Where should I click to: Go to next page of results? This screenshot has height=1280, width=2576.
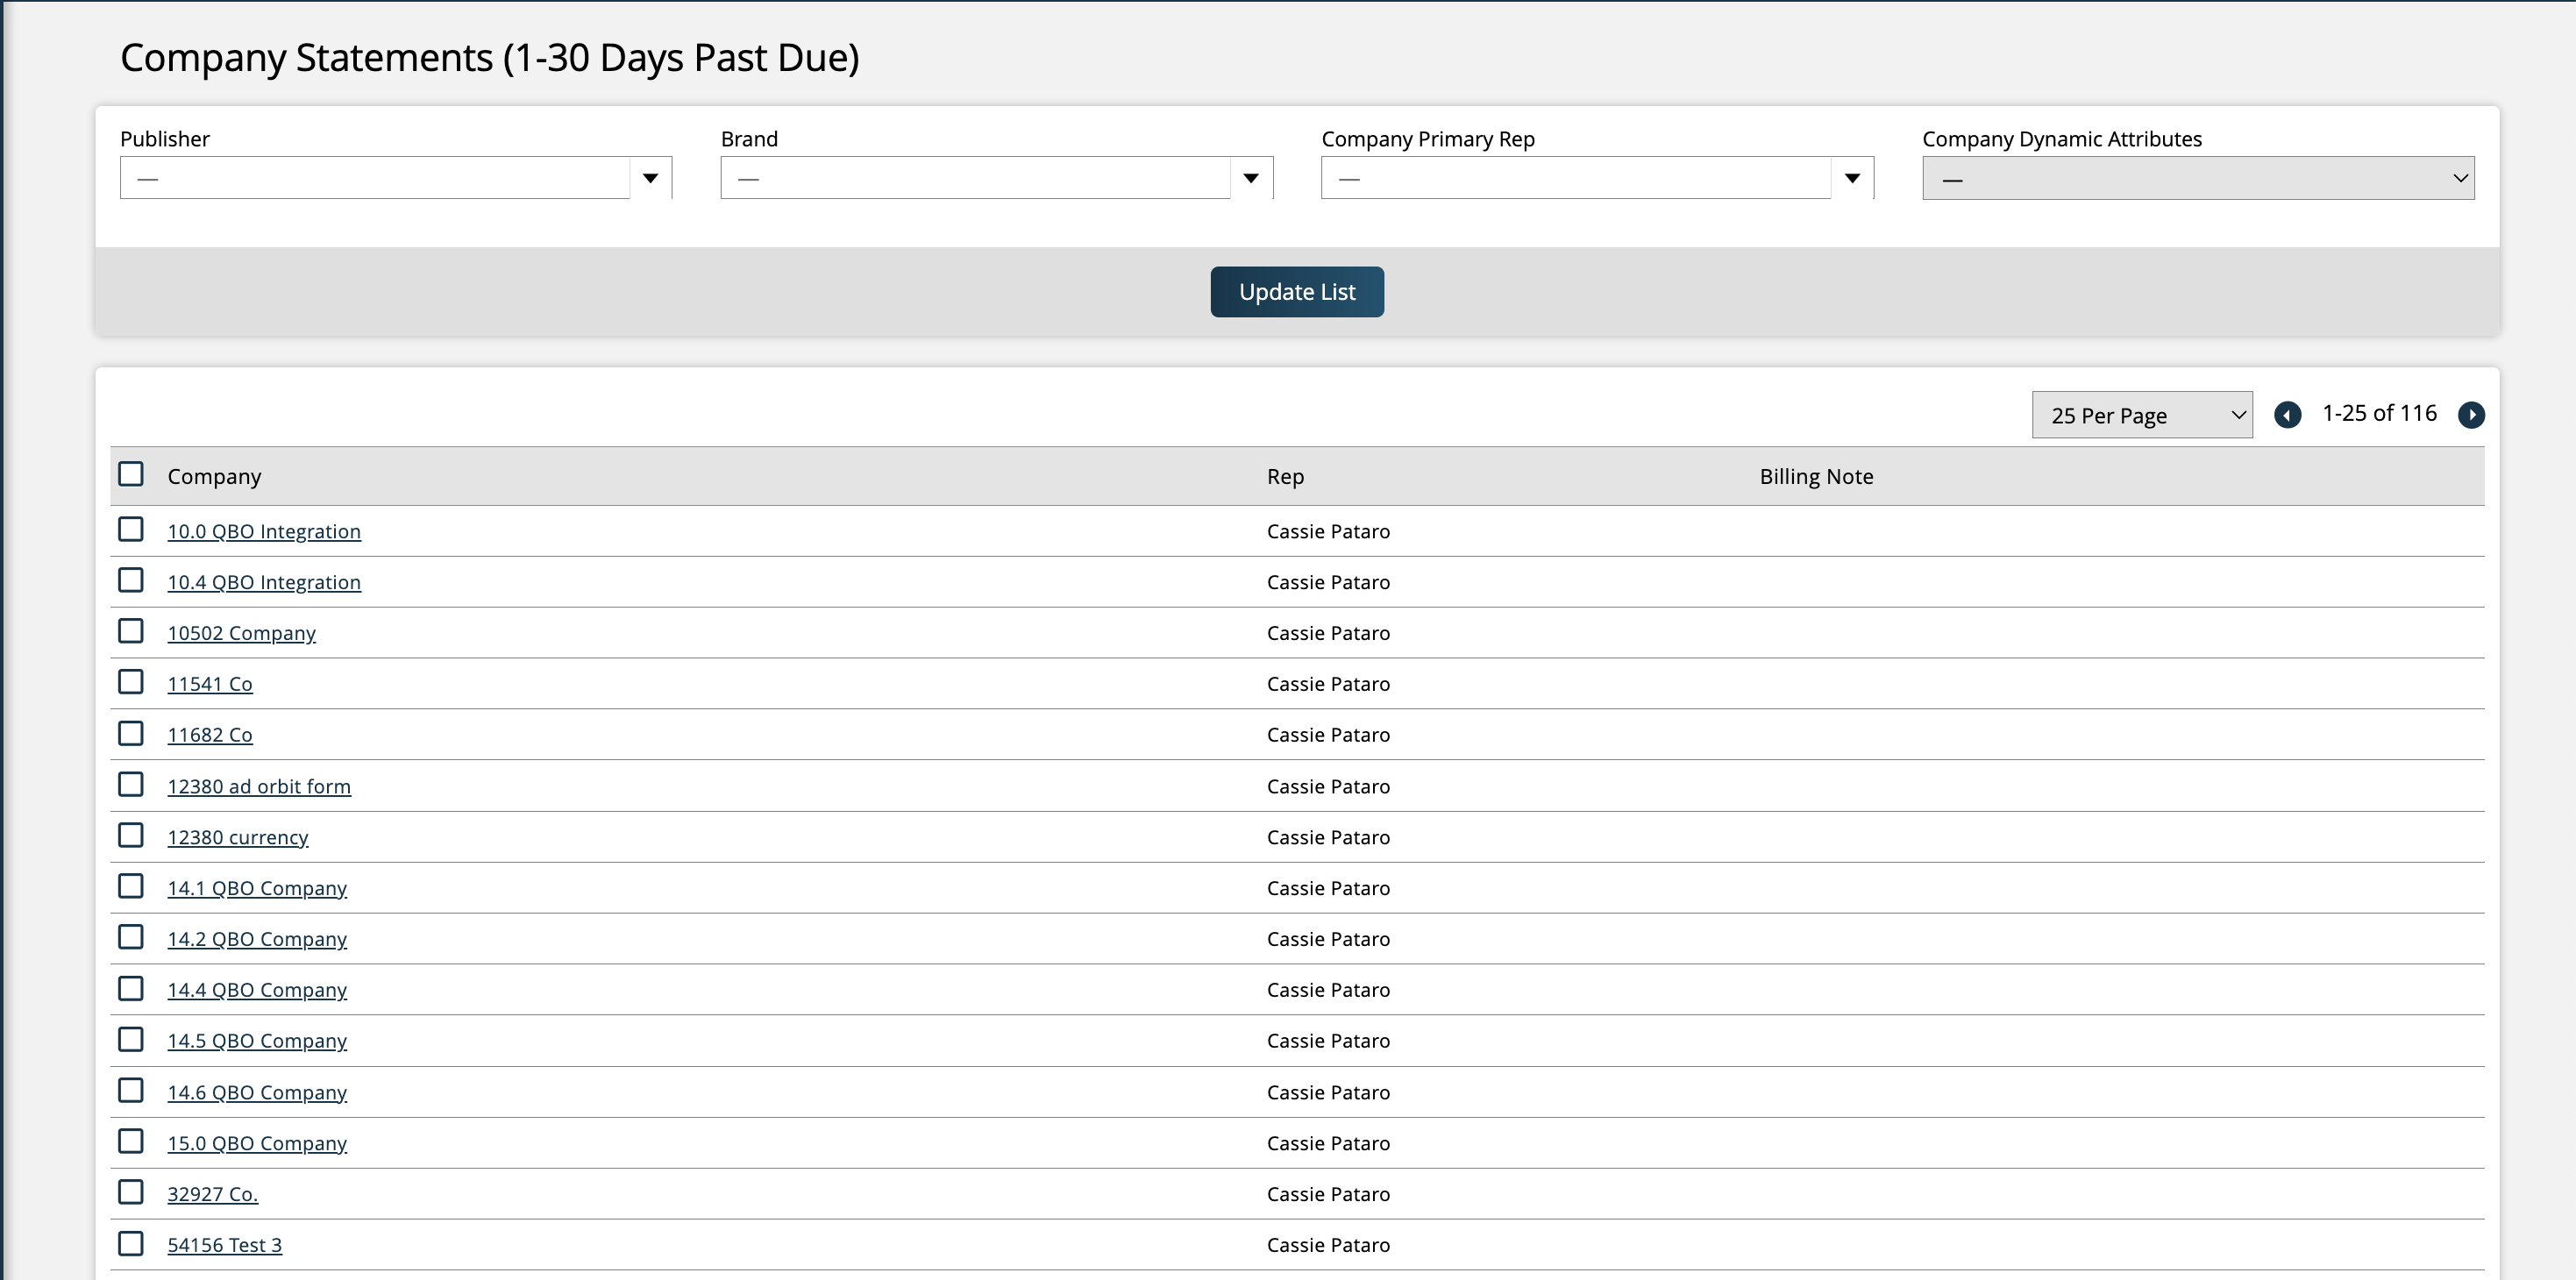[2470, 414]
